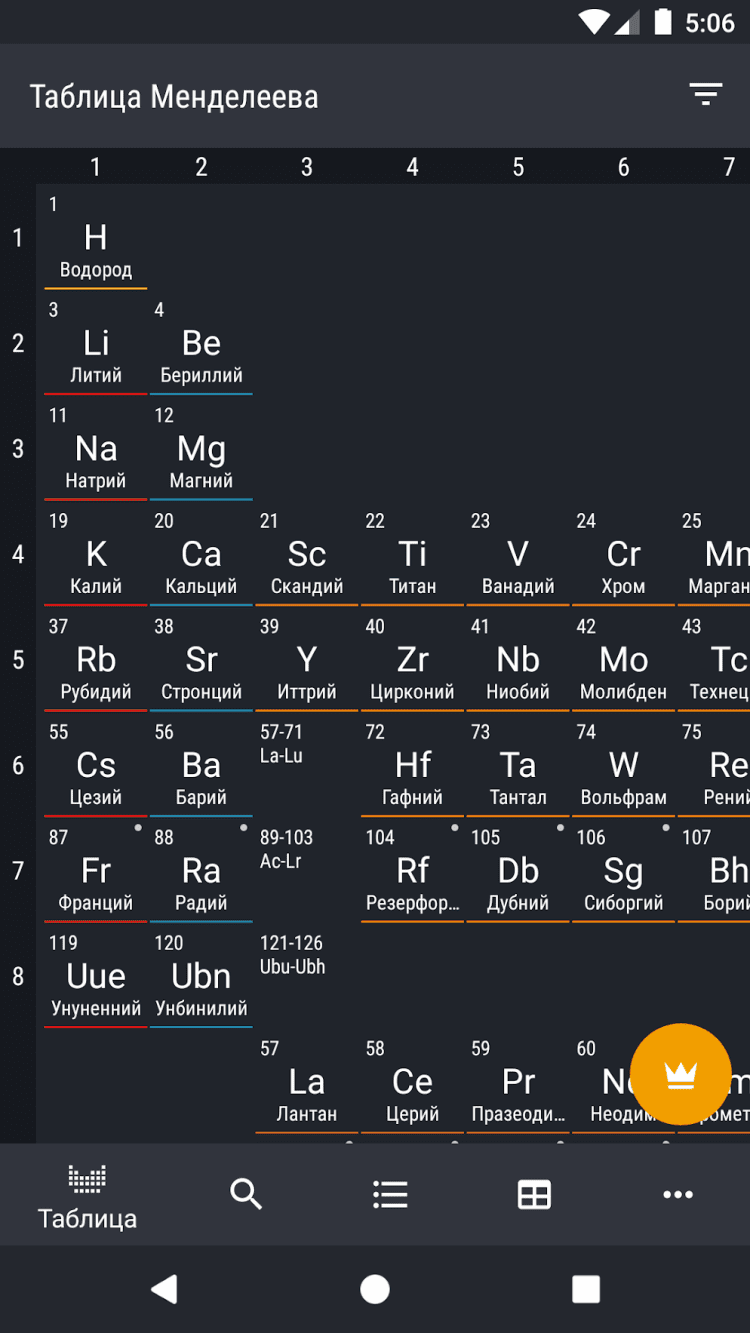Choose the Франций (Fr) element
The height and width of the screenshot is (1333, 750).
[96, 875]
